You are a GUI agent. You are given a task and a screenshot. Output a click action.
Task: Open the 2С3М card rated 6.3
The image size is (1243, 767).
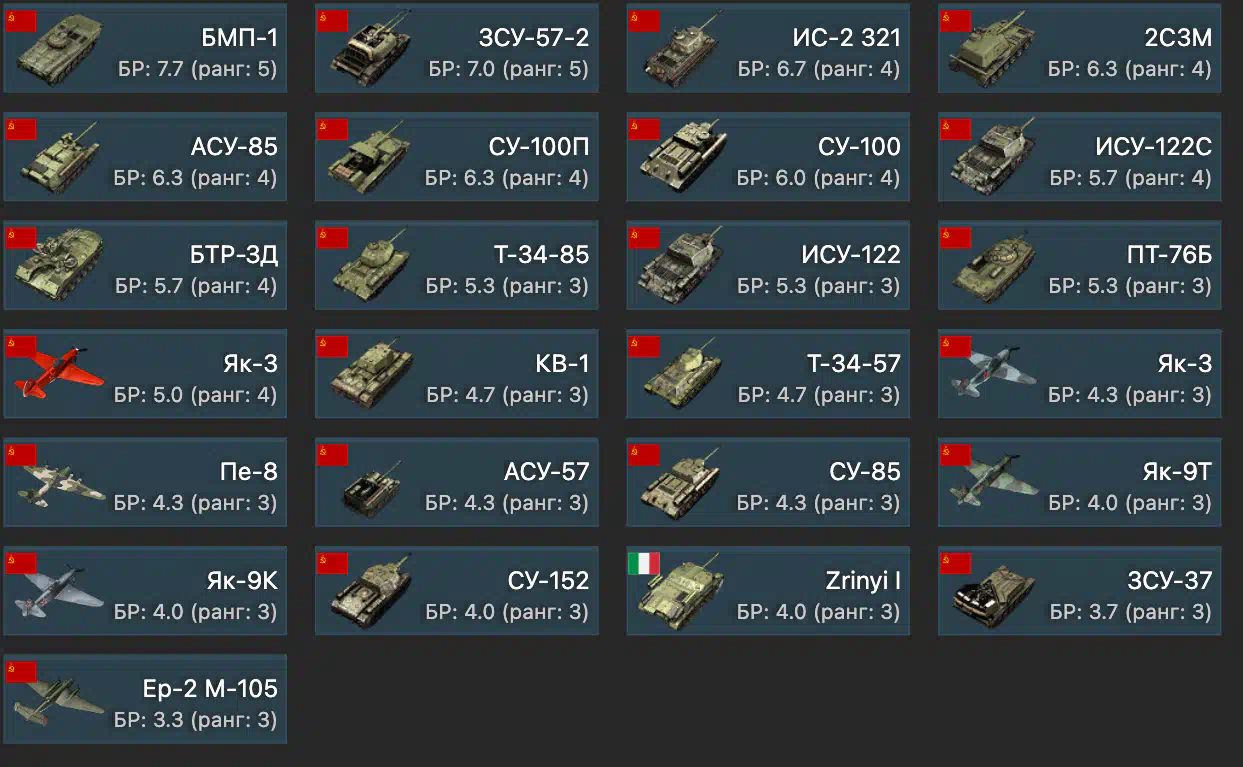pos(1079,48)
